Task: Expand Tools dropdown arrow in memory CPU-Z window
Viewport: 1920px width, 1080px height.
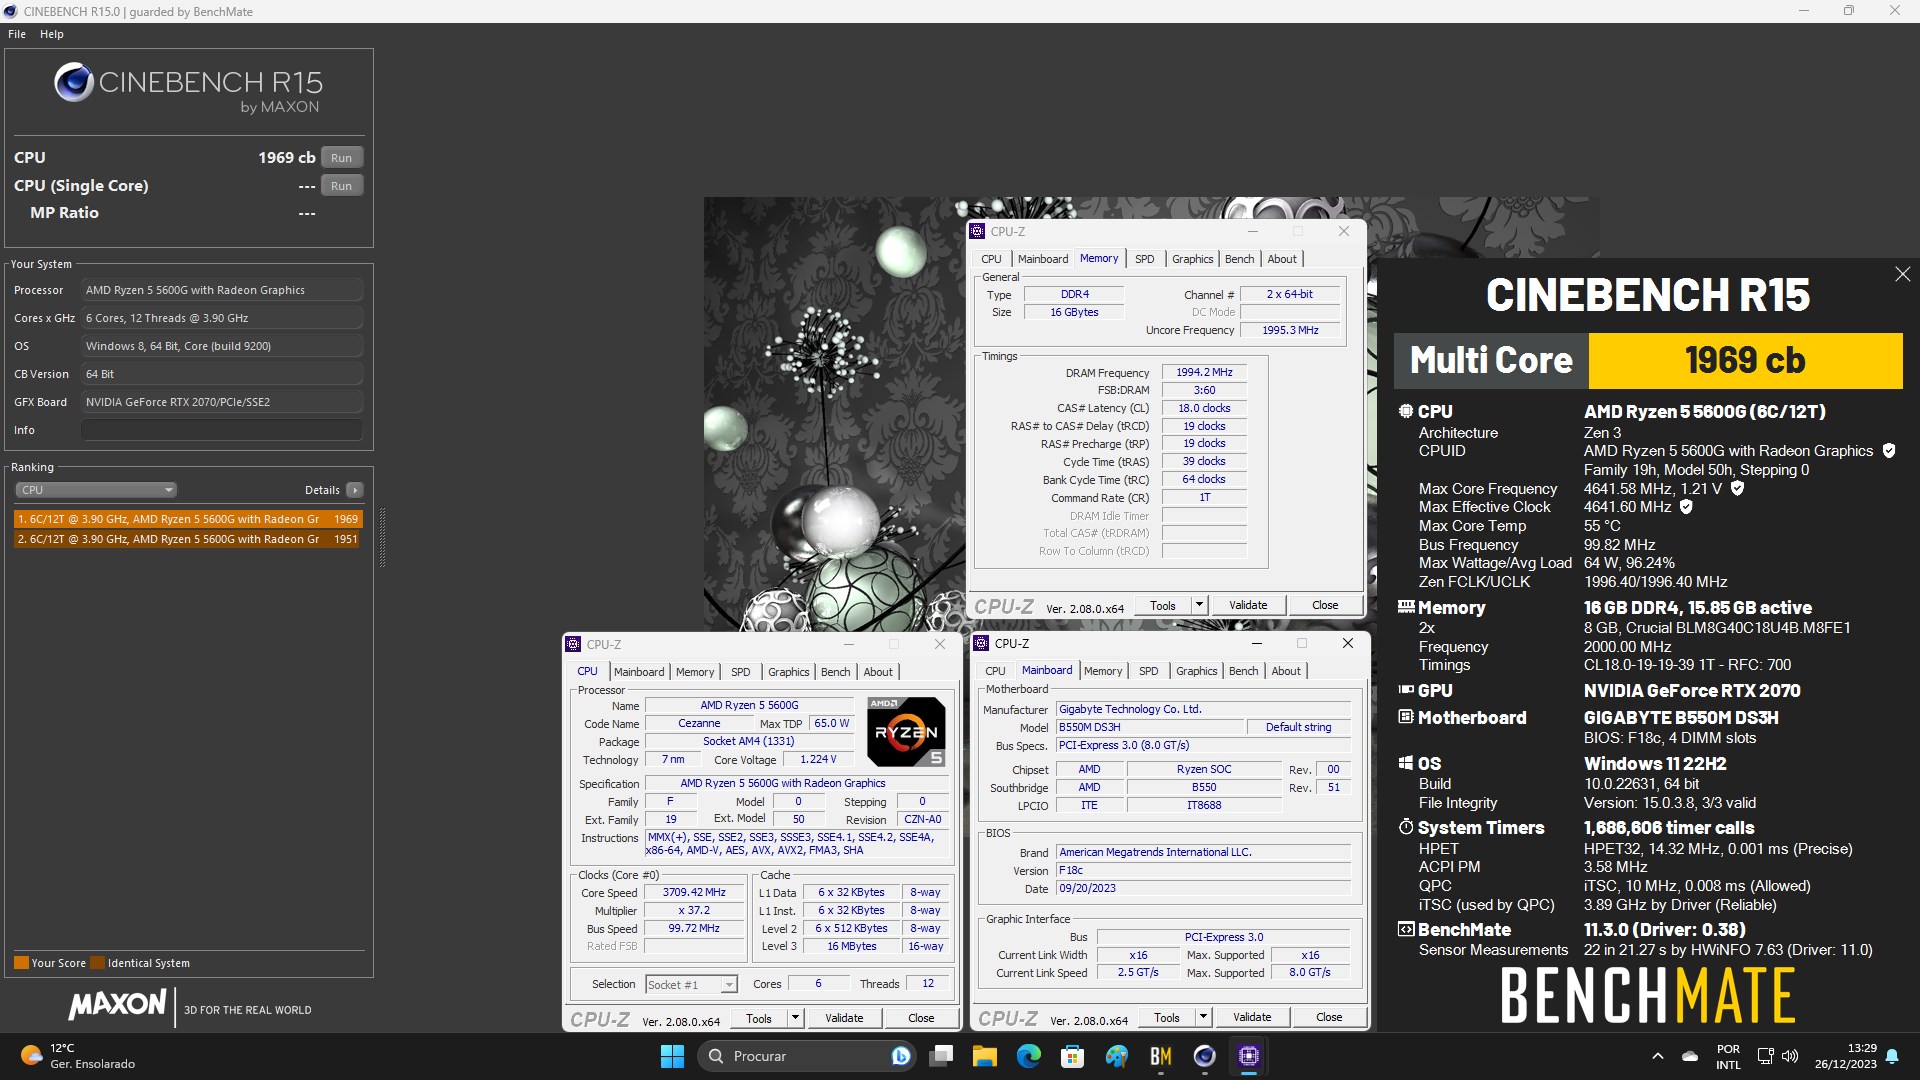Action: click(1199, 605)
